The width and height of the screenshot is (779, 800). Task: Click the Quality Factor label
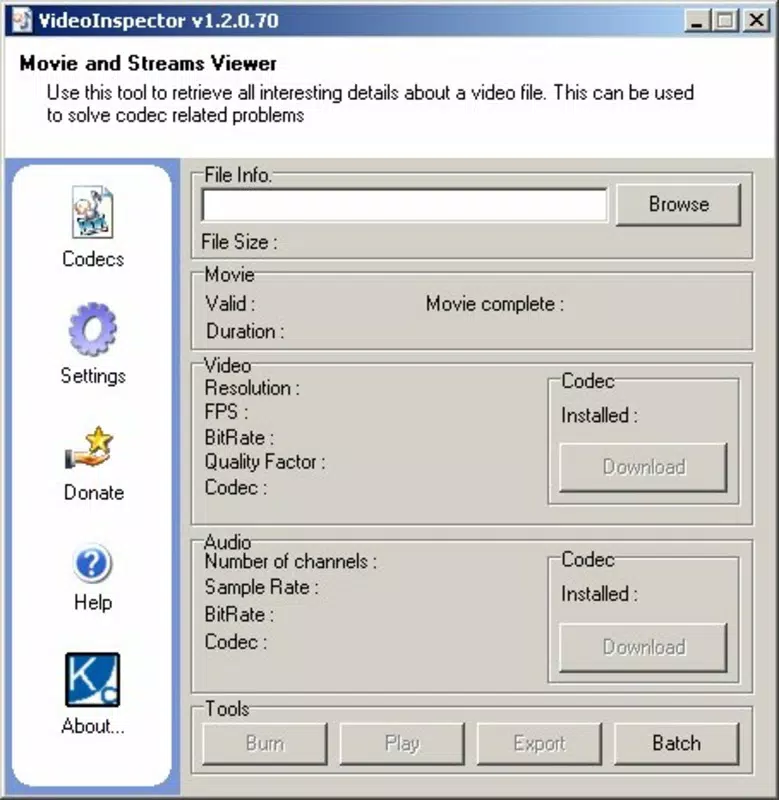coord(265,462)
